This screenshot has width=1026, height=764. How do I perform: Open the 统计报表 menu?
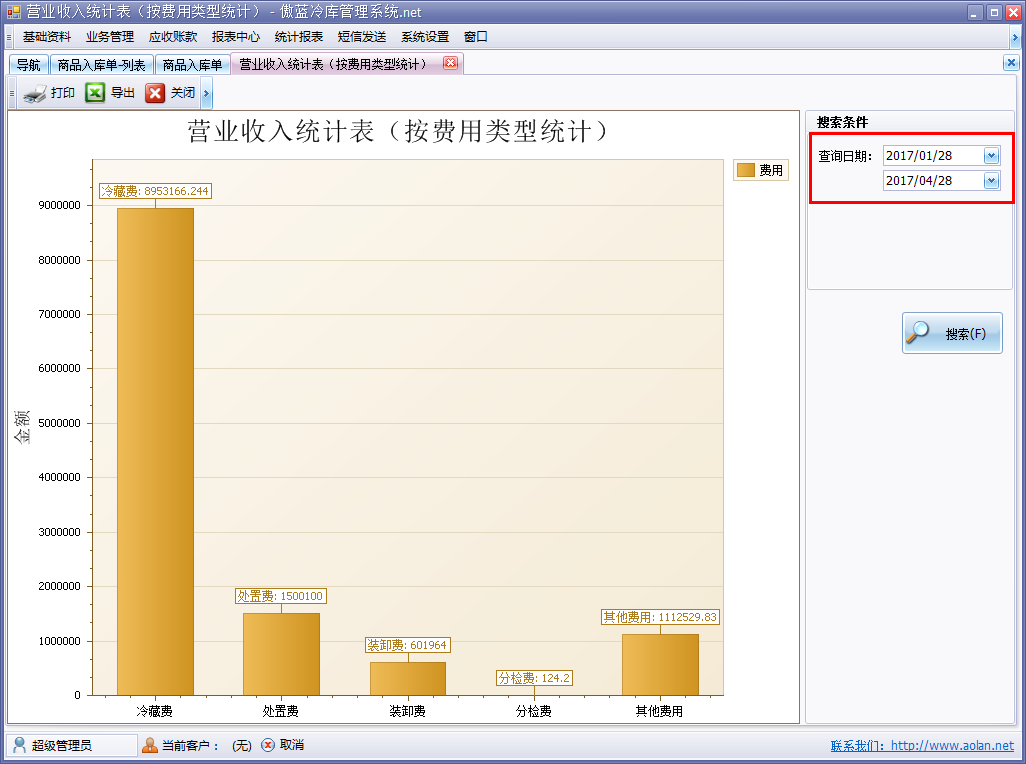click(x=297, y=36)
